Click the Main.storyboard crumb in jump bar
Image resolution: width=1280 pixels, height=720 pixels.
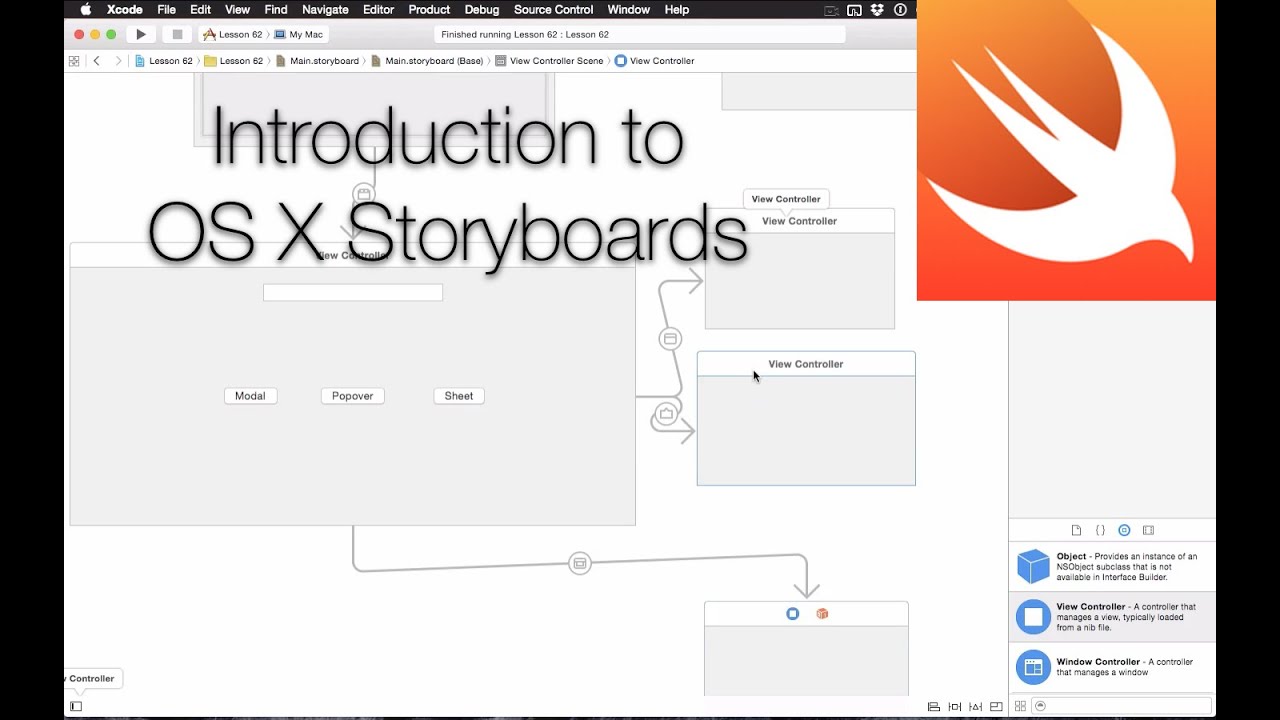tap(317, 61)
